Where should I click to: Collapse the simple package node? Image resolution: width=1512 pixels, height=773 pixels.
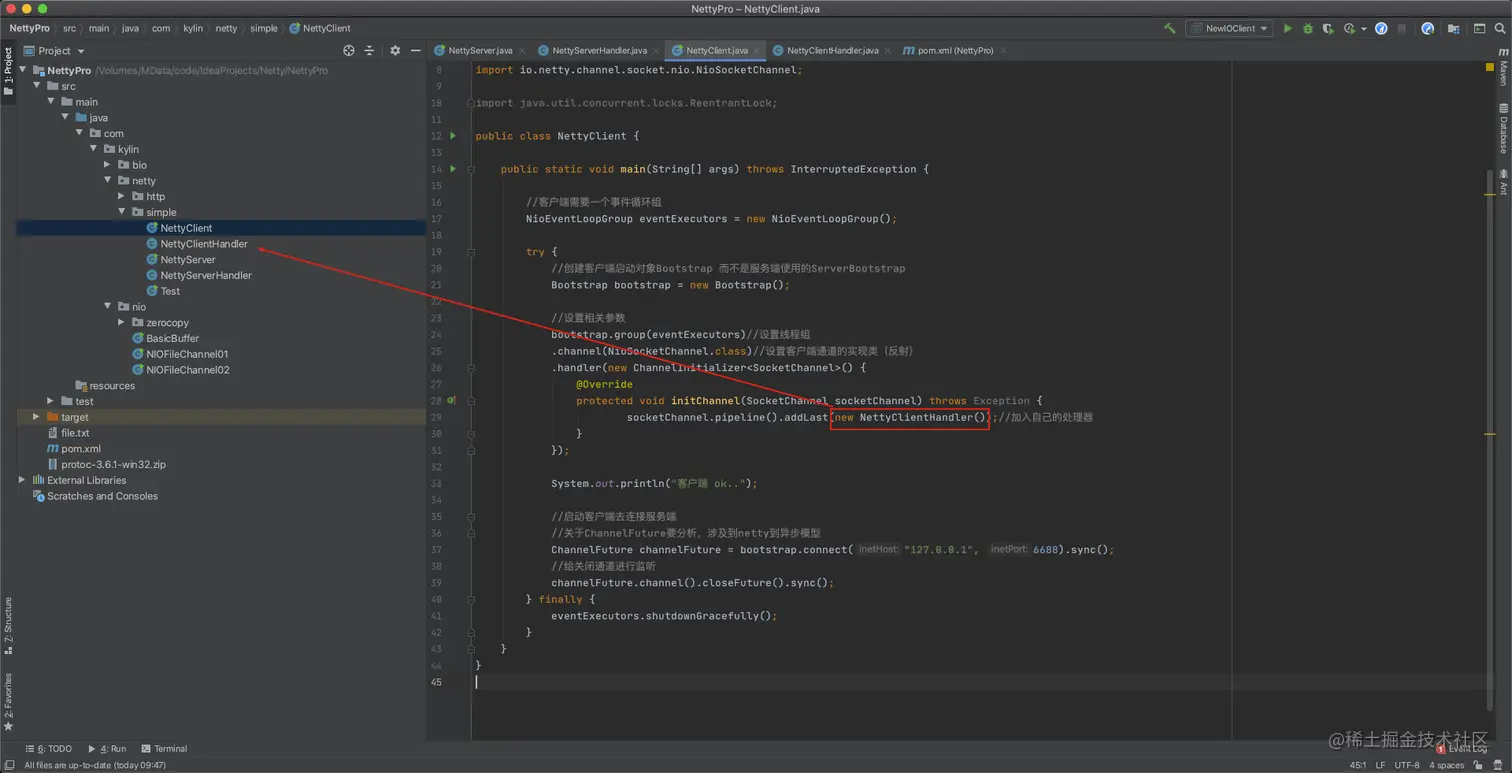(122, 212)
